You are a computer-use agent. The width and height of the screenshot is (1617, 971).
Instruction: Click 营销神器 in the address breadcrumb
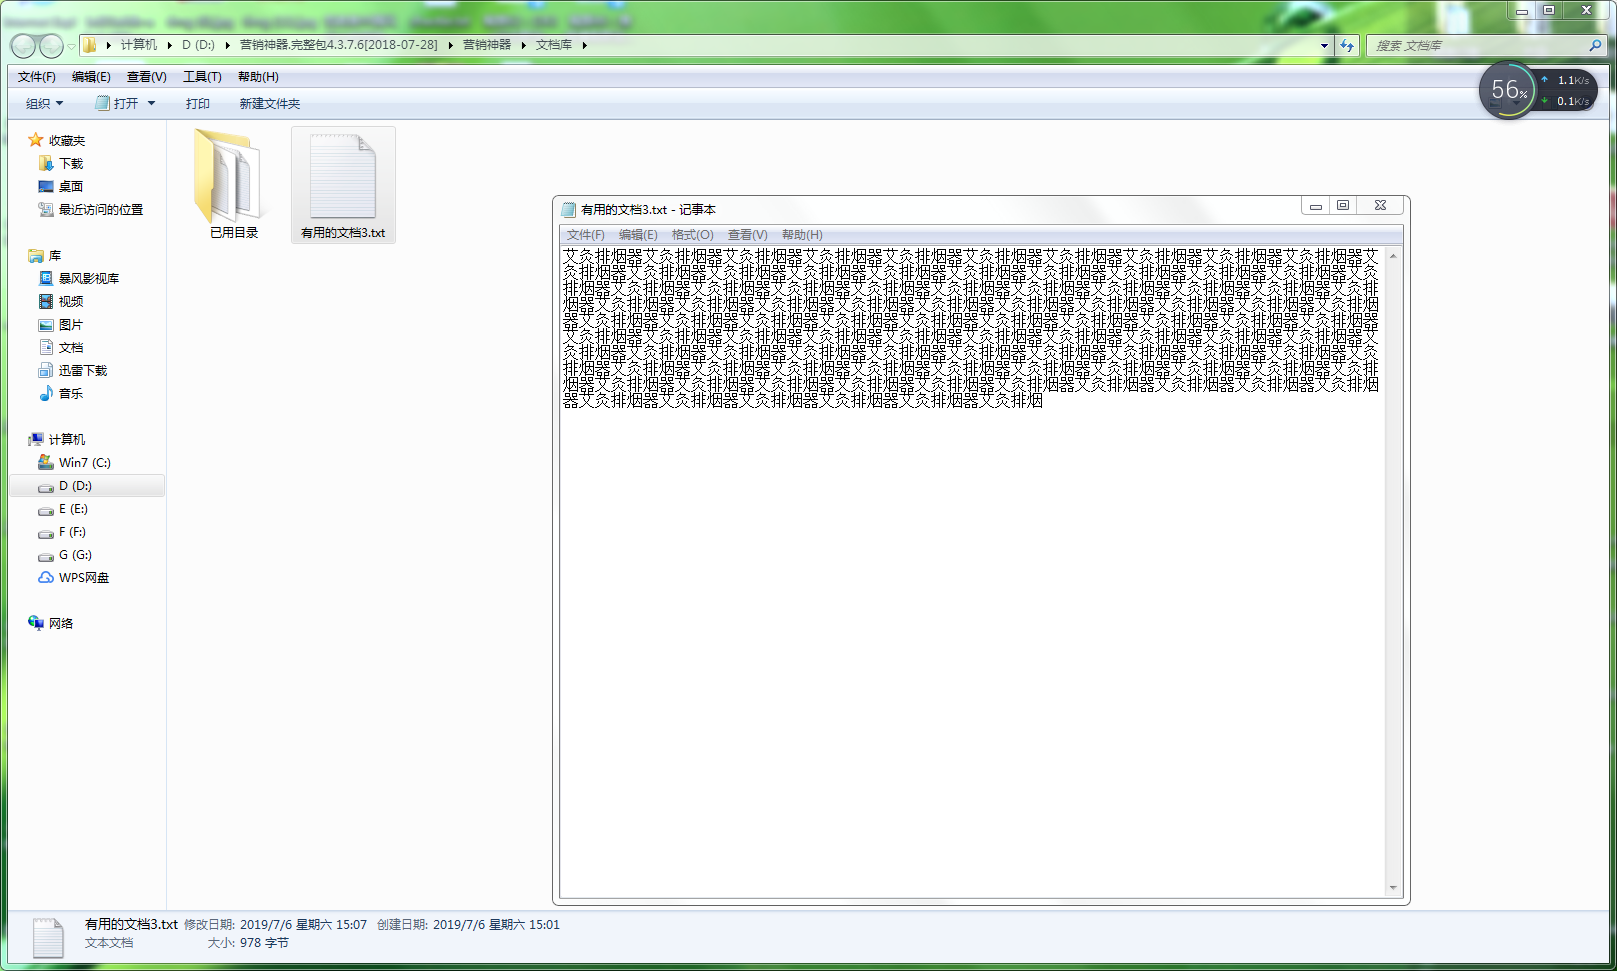click(486, 45)
